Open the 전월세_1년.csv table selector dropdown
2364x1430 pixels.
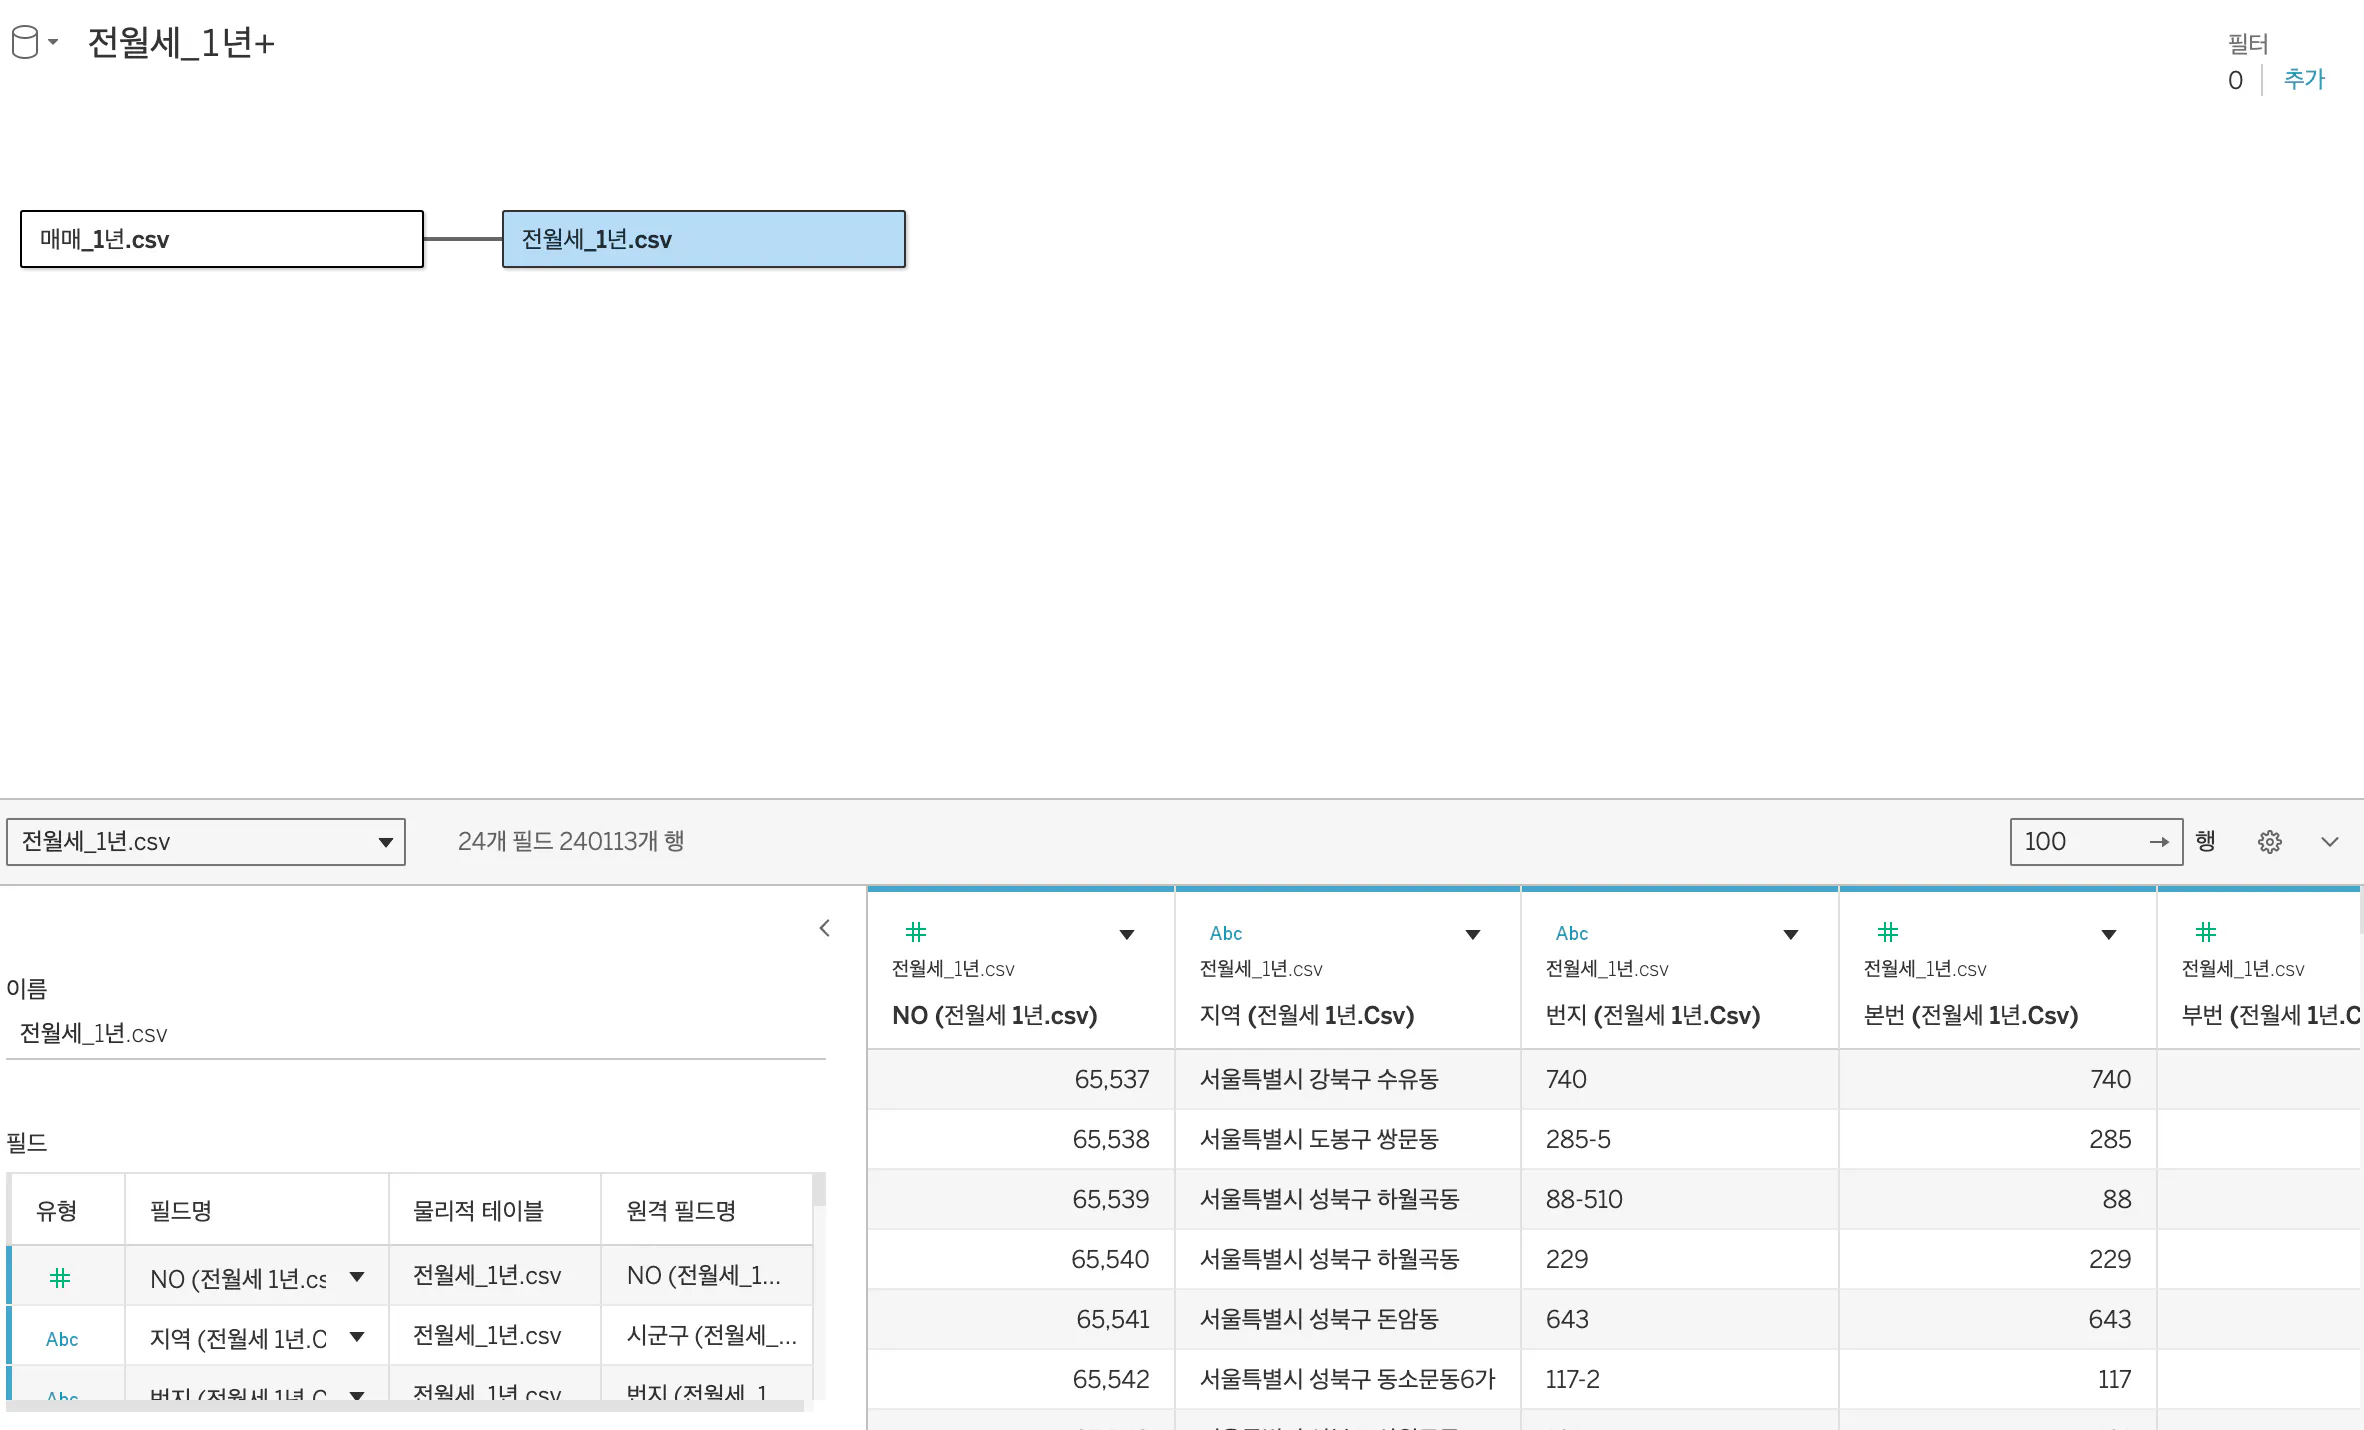pyautogui.click(x=206, y=842)
